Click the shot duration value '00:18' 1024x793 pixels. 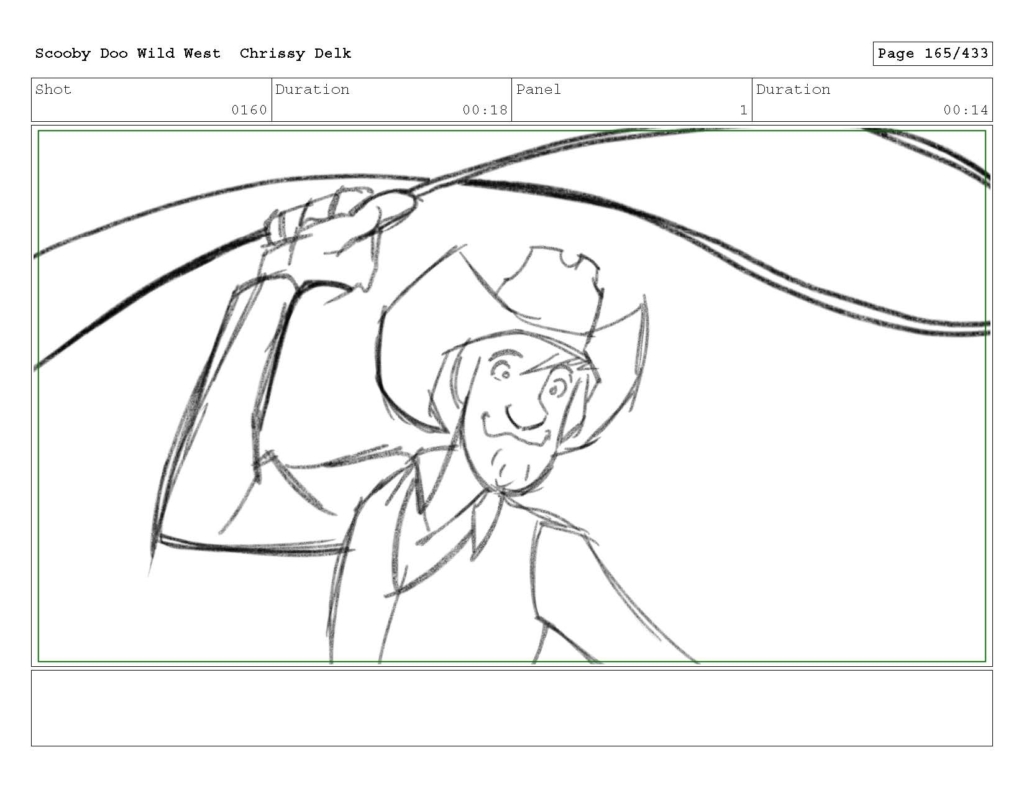(485, 110)
